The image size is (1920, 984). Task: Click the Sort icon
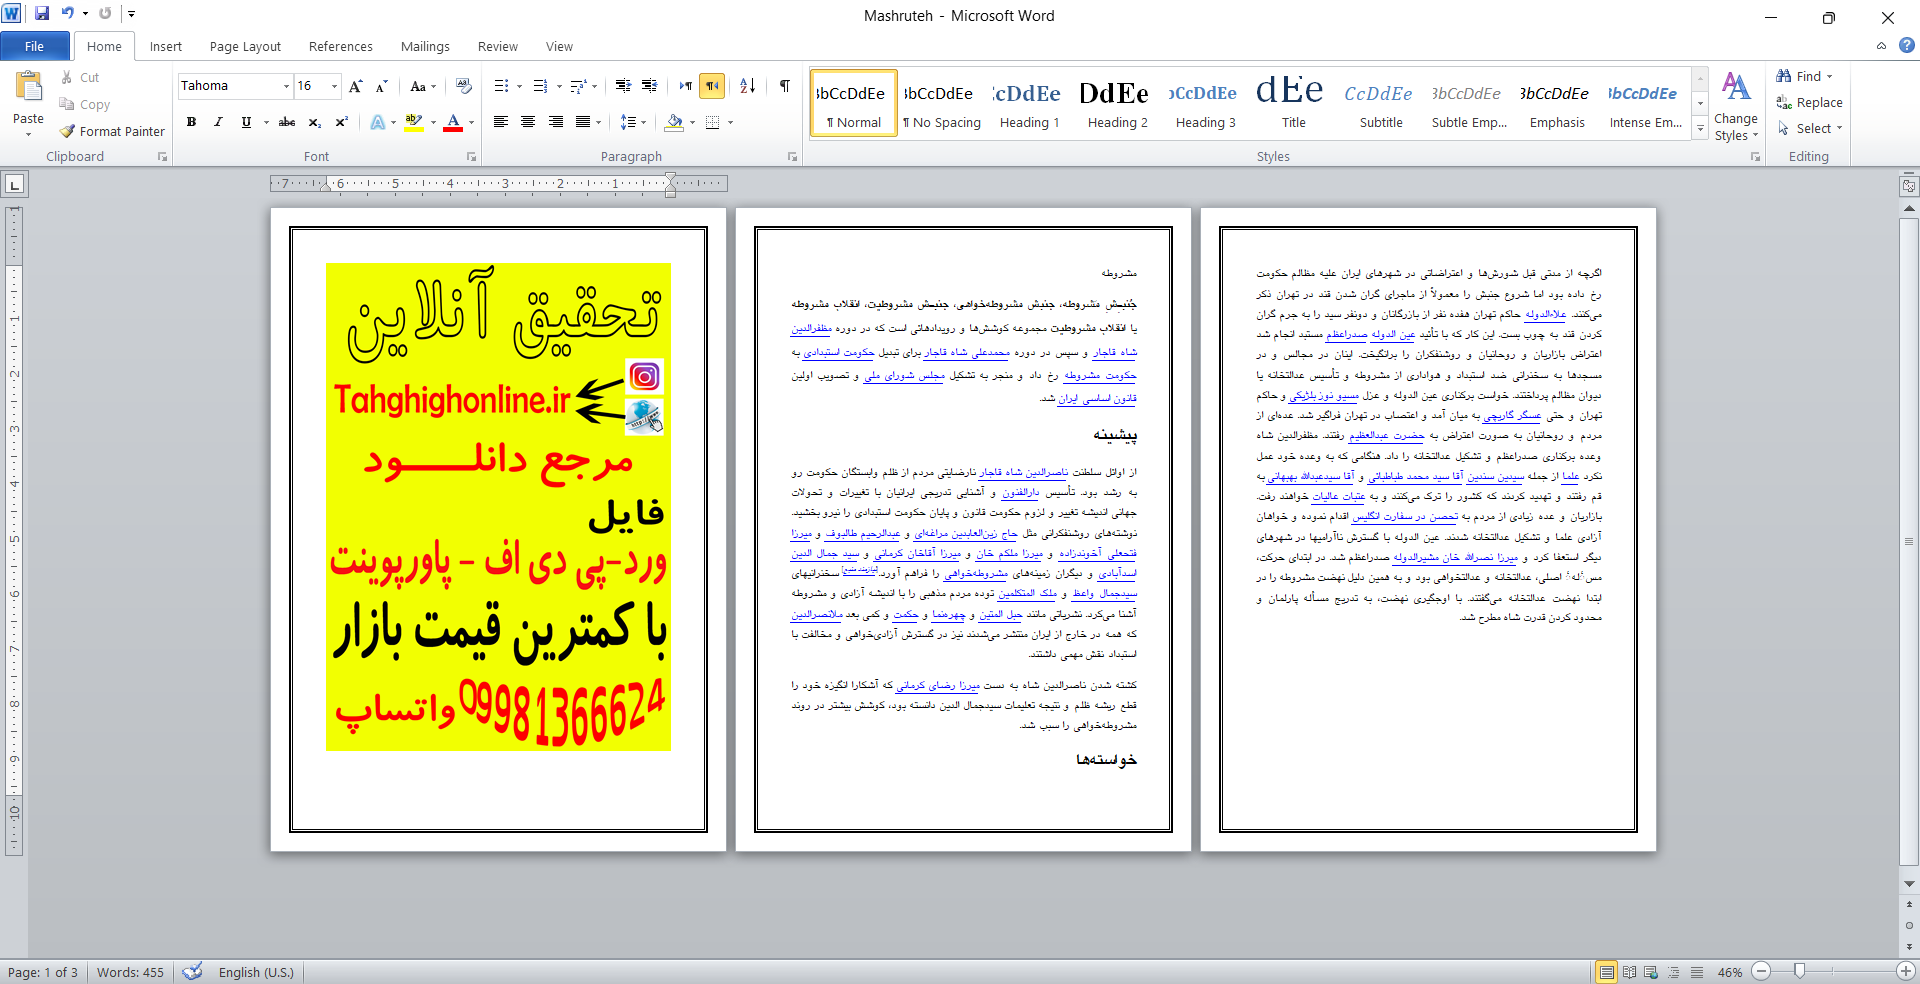(x=747, y=86)
